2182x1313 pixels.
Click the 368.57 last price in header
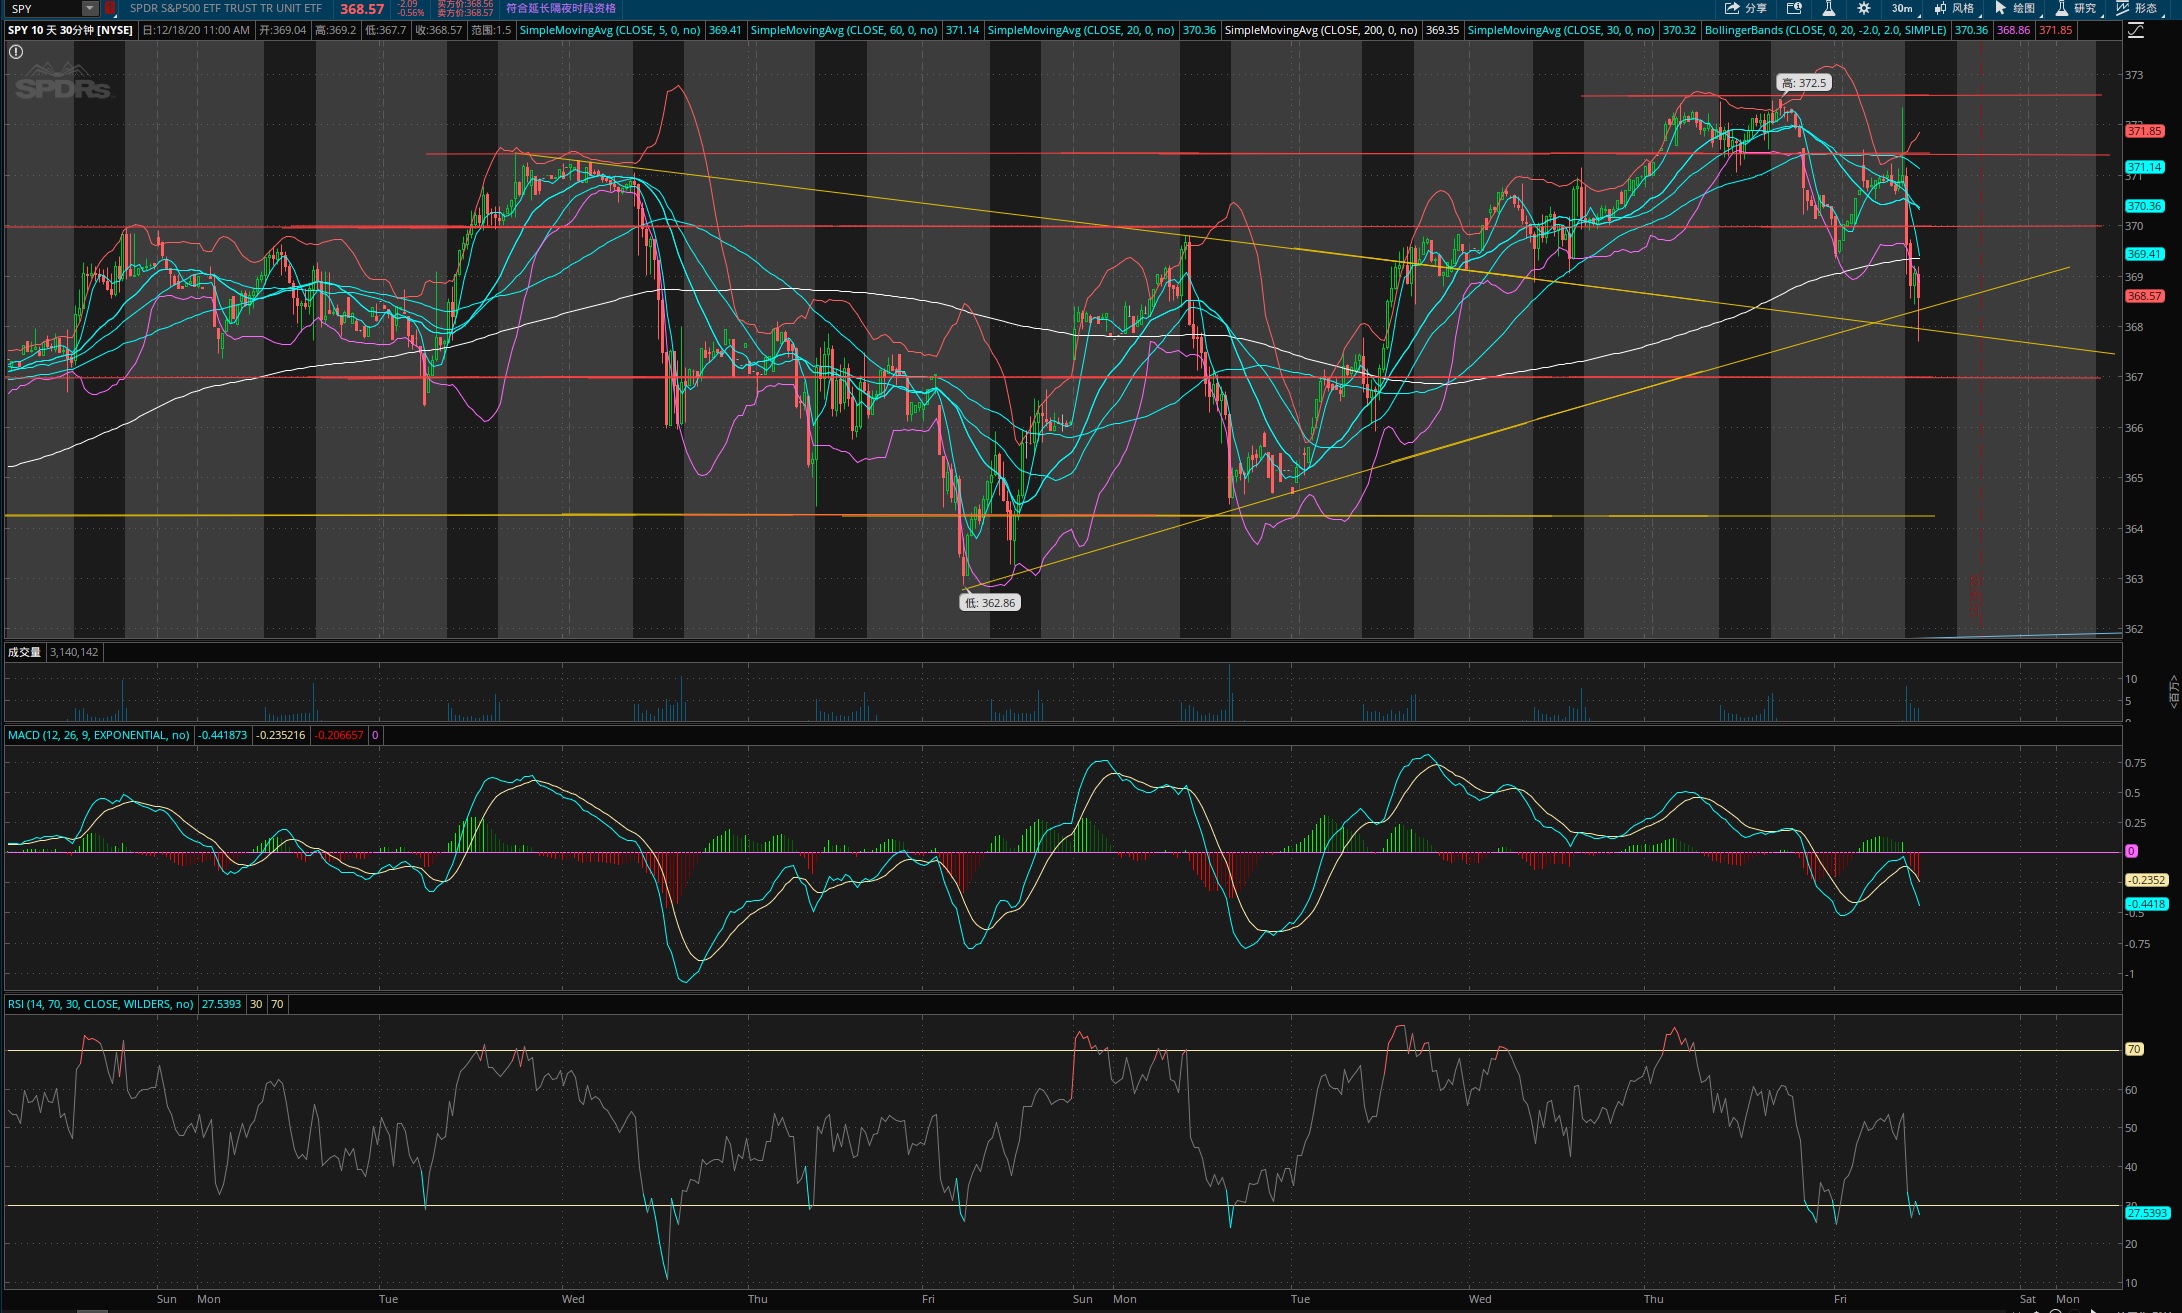tap(362, 9)
